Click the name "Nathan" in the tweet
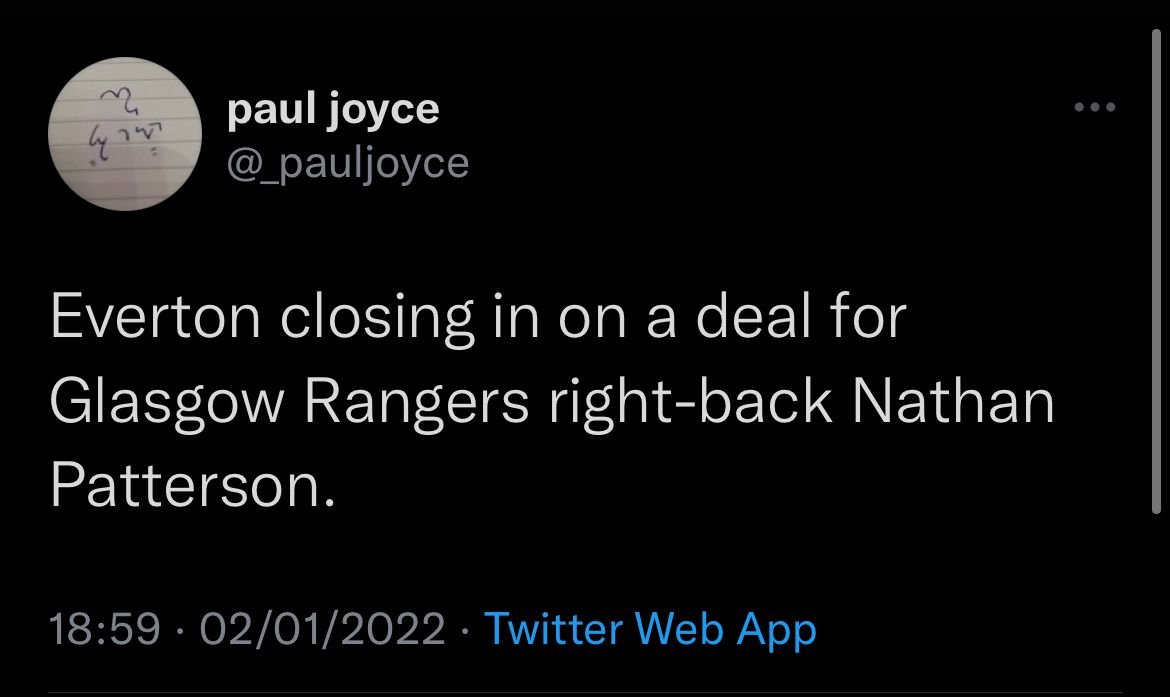Image resolution: width=1170 pixels, height=697 pixels. (955, 402)
